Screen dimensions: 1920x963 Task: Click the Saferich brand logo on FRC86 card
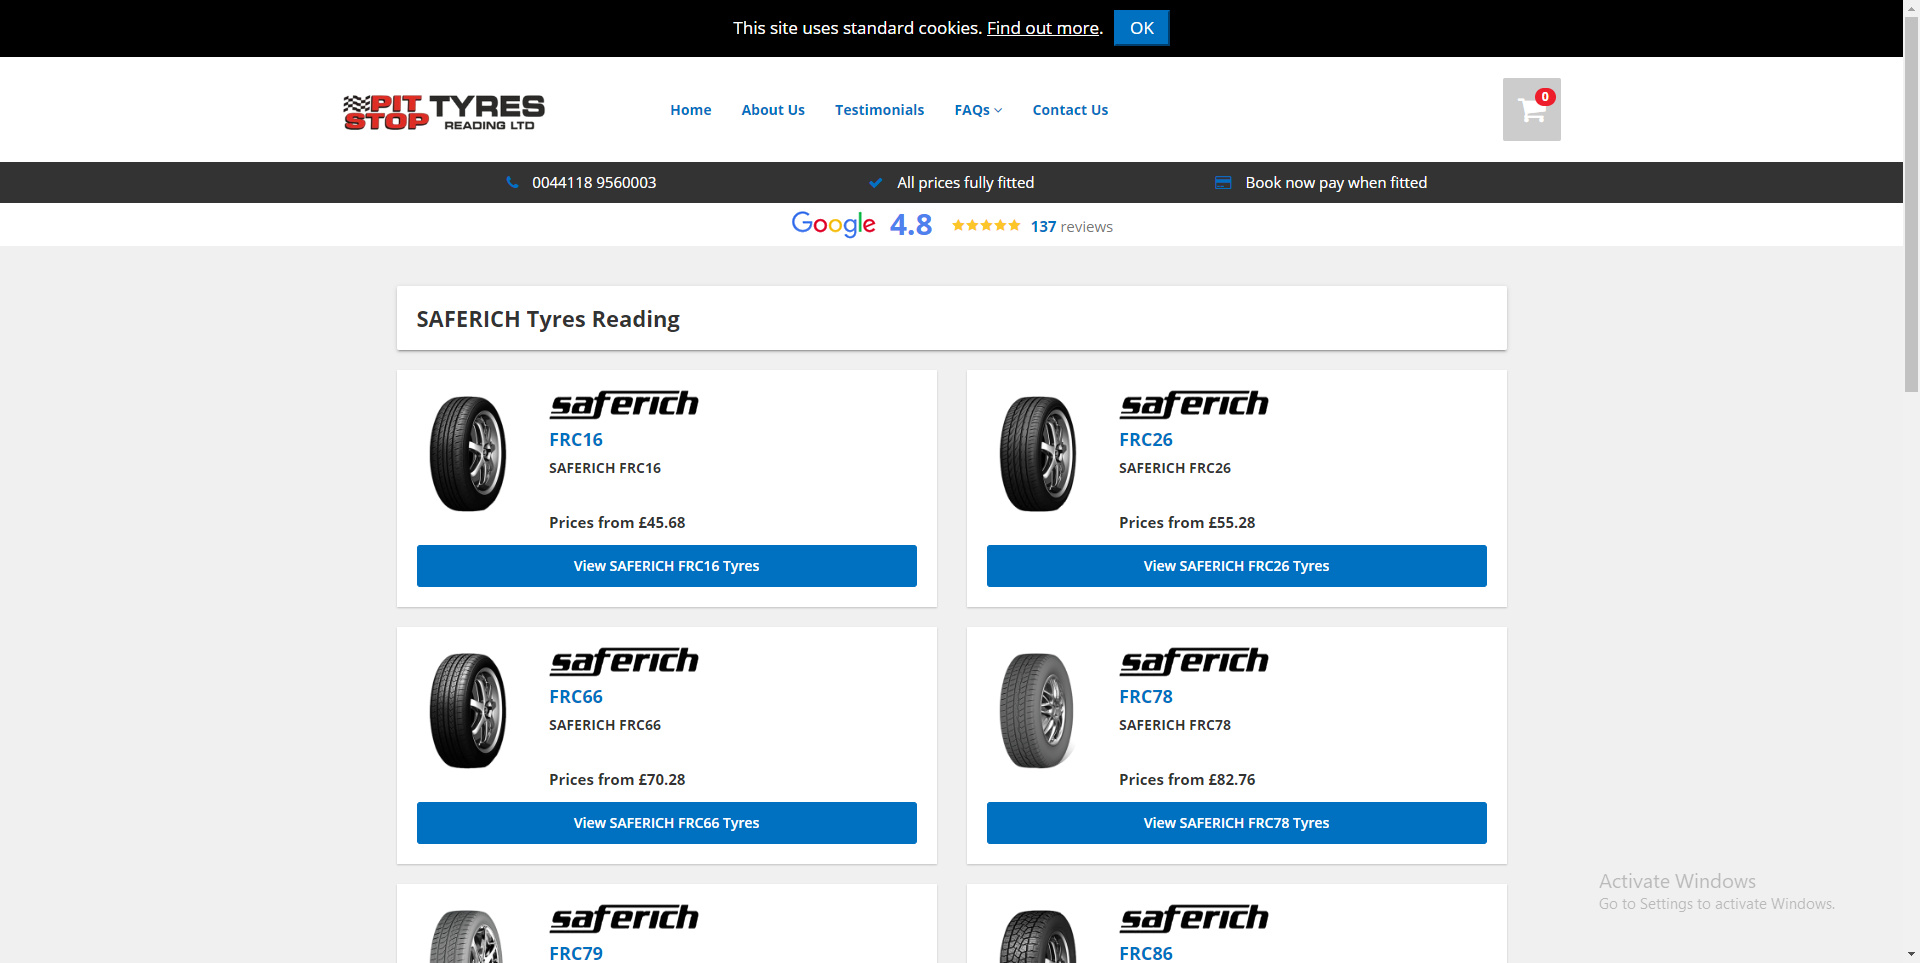1194,918
